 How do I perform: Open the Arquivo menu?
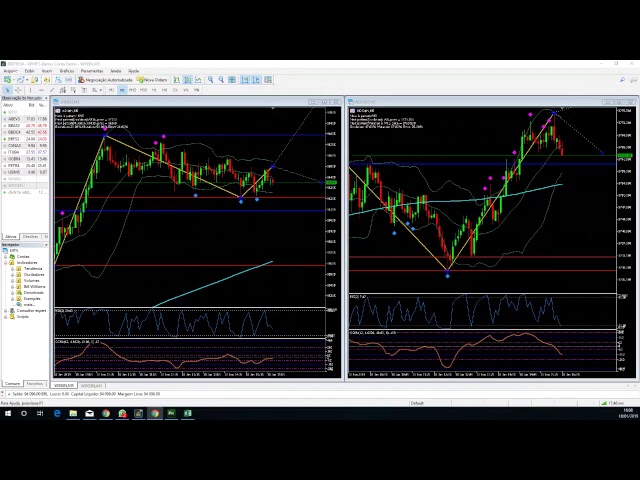(10, 71)
